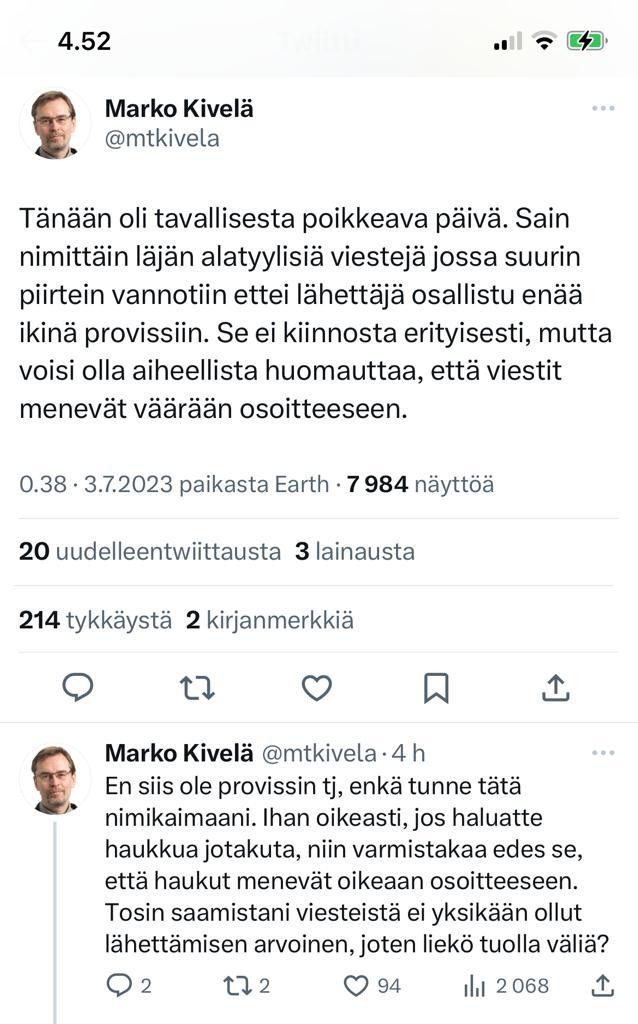Open reply author's avatar thumbnail

[x=54, y=777]
